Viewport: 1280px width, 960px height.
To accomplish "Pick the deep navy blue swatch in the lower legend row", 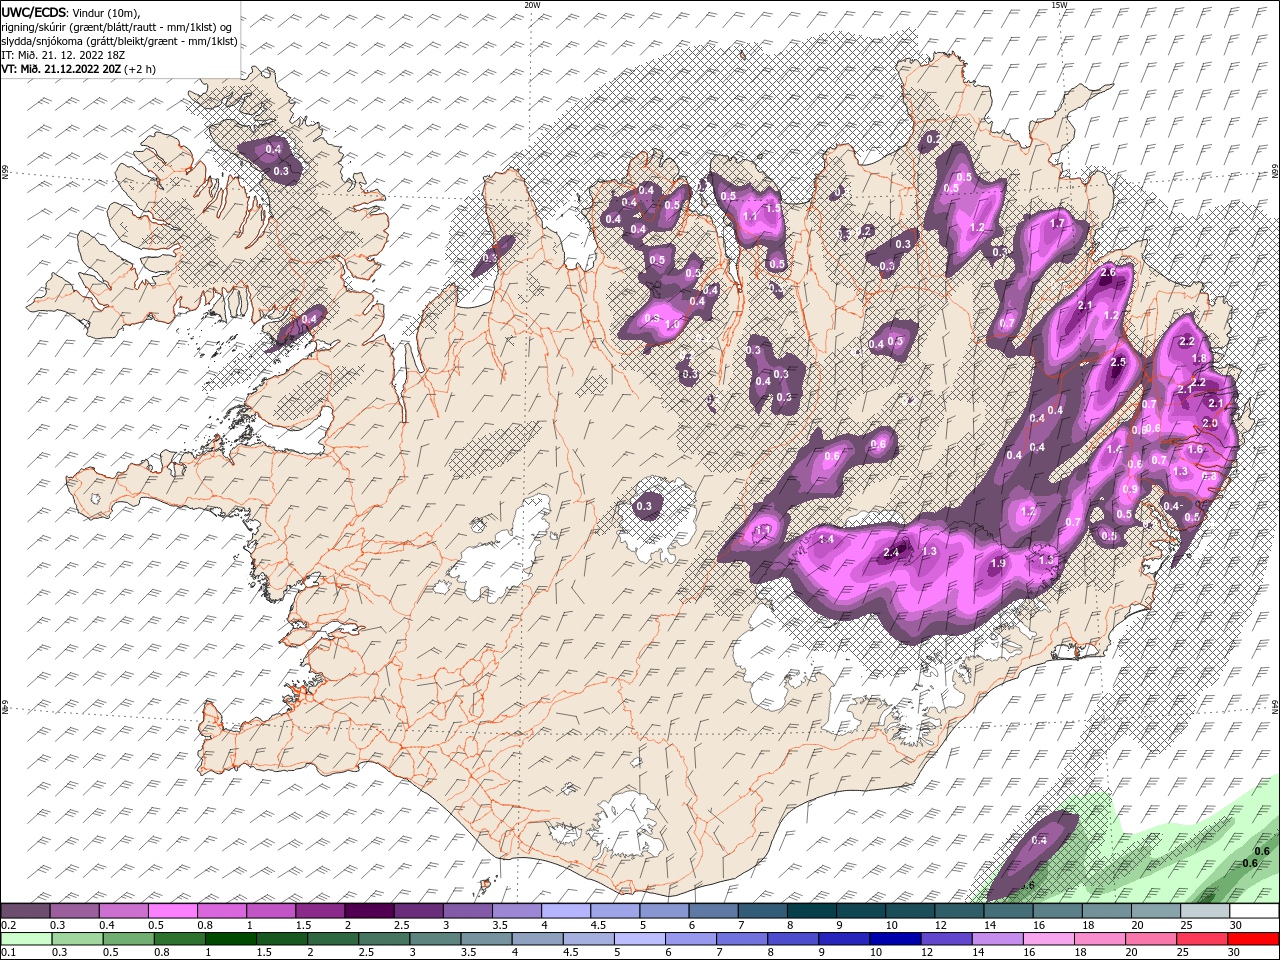I will (x=895, y=939).
